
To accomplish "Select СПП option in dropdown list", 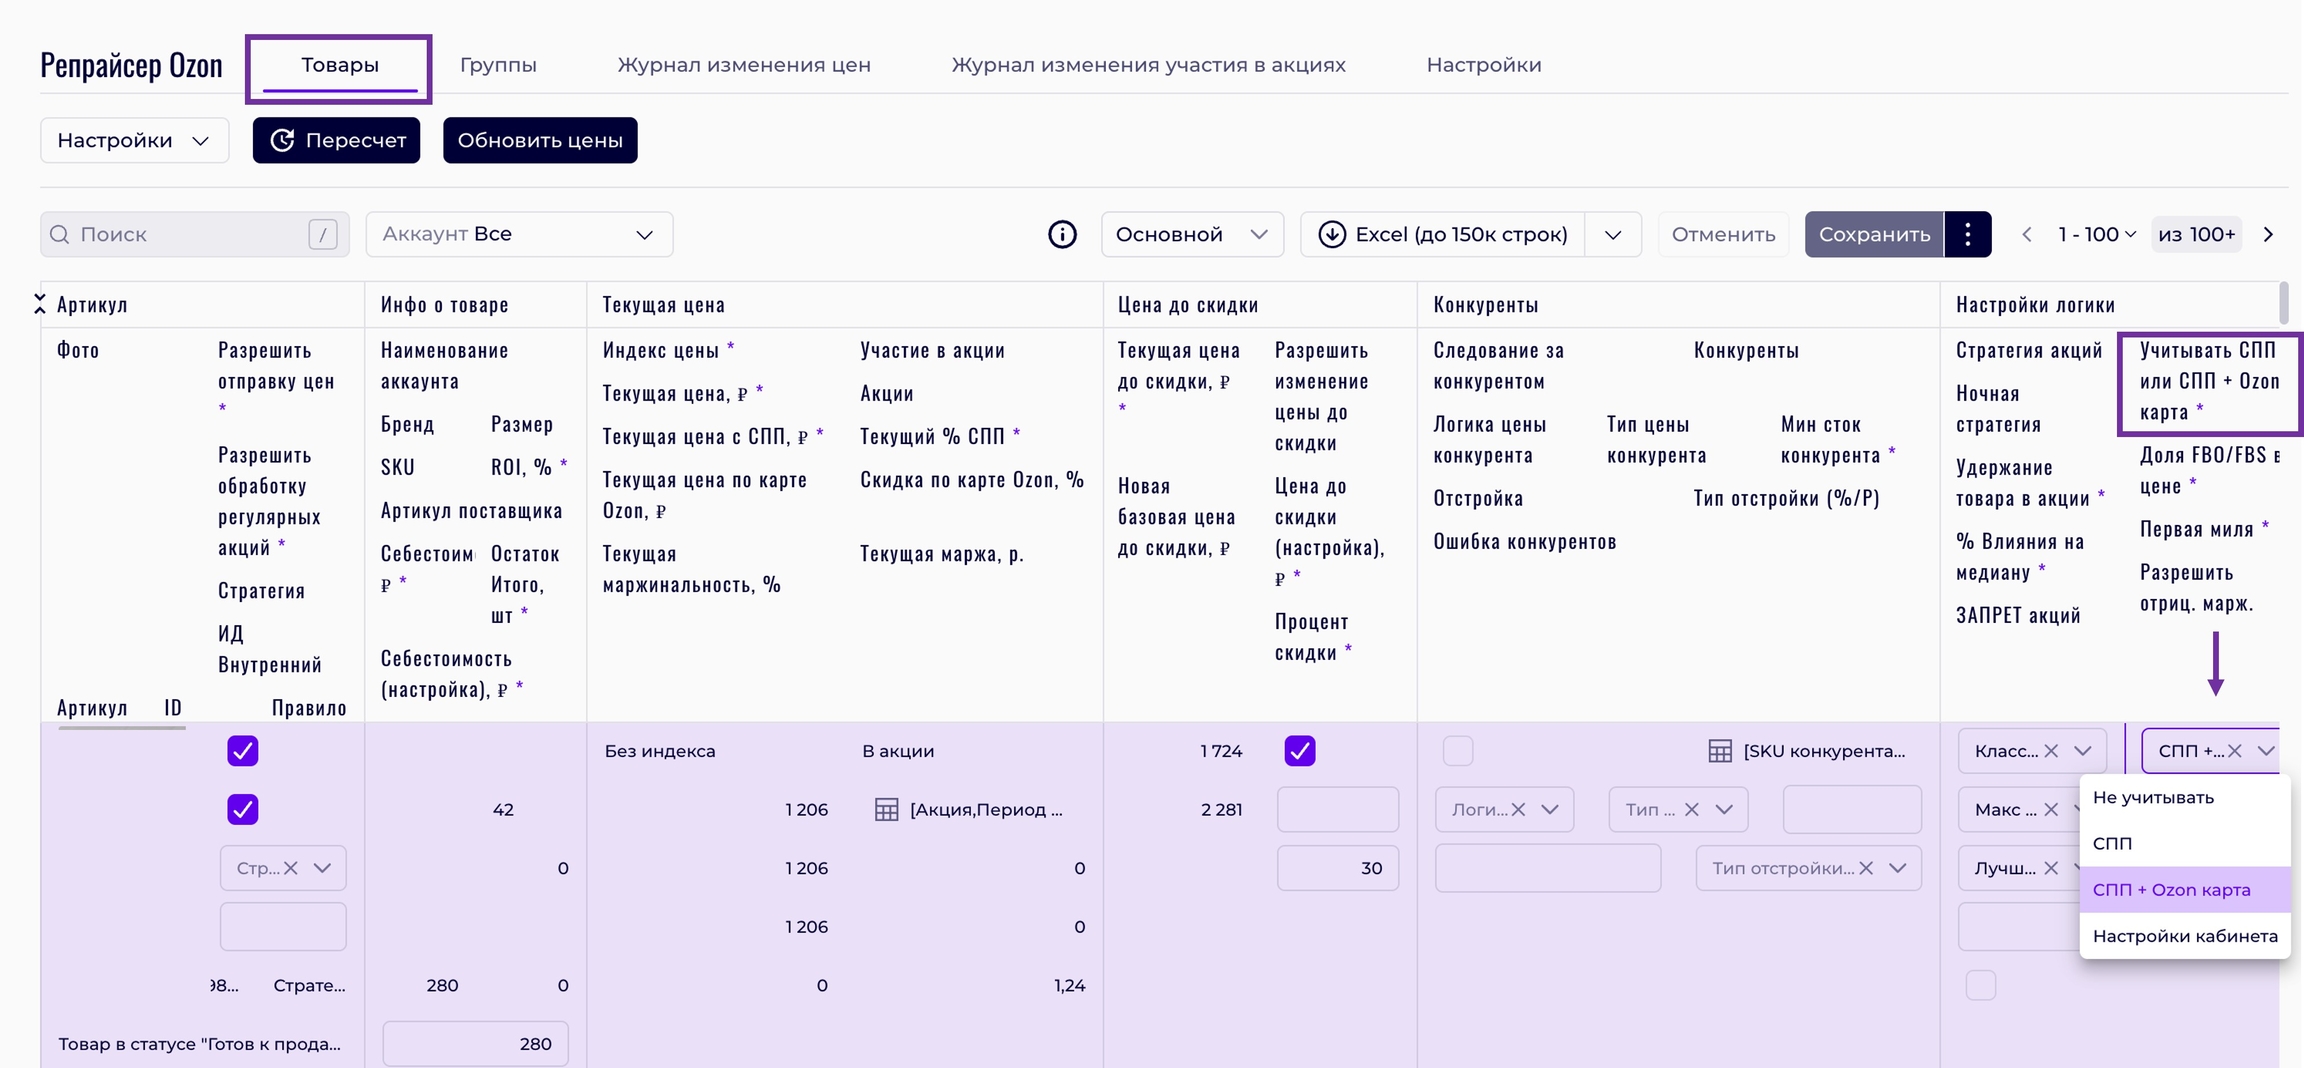I will pos(2112,843).
